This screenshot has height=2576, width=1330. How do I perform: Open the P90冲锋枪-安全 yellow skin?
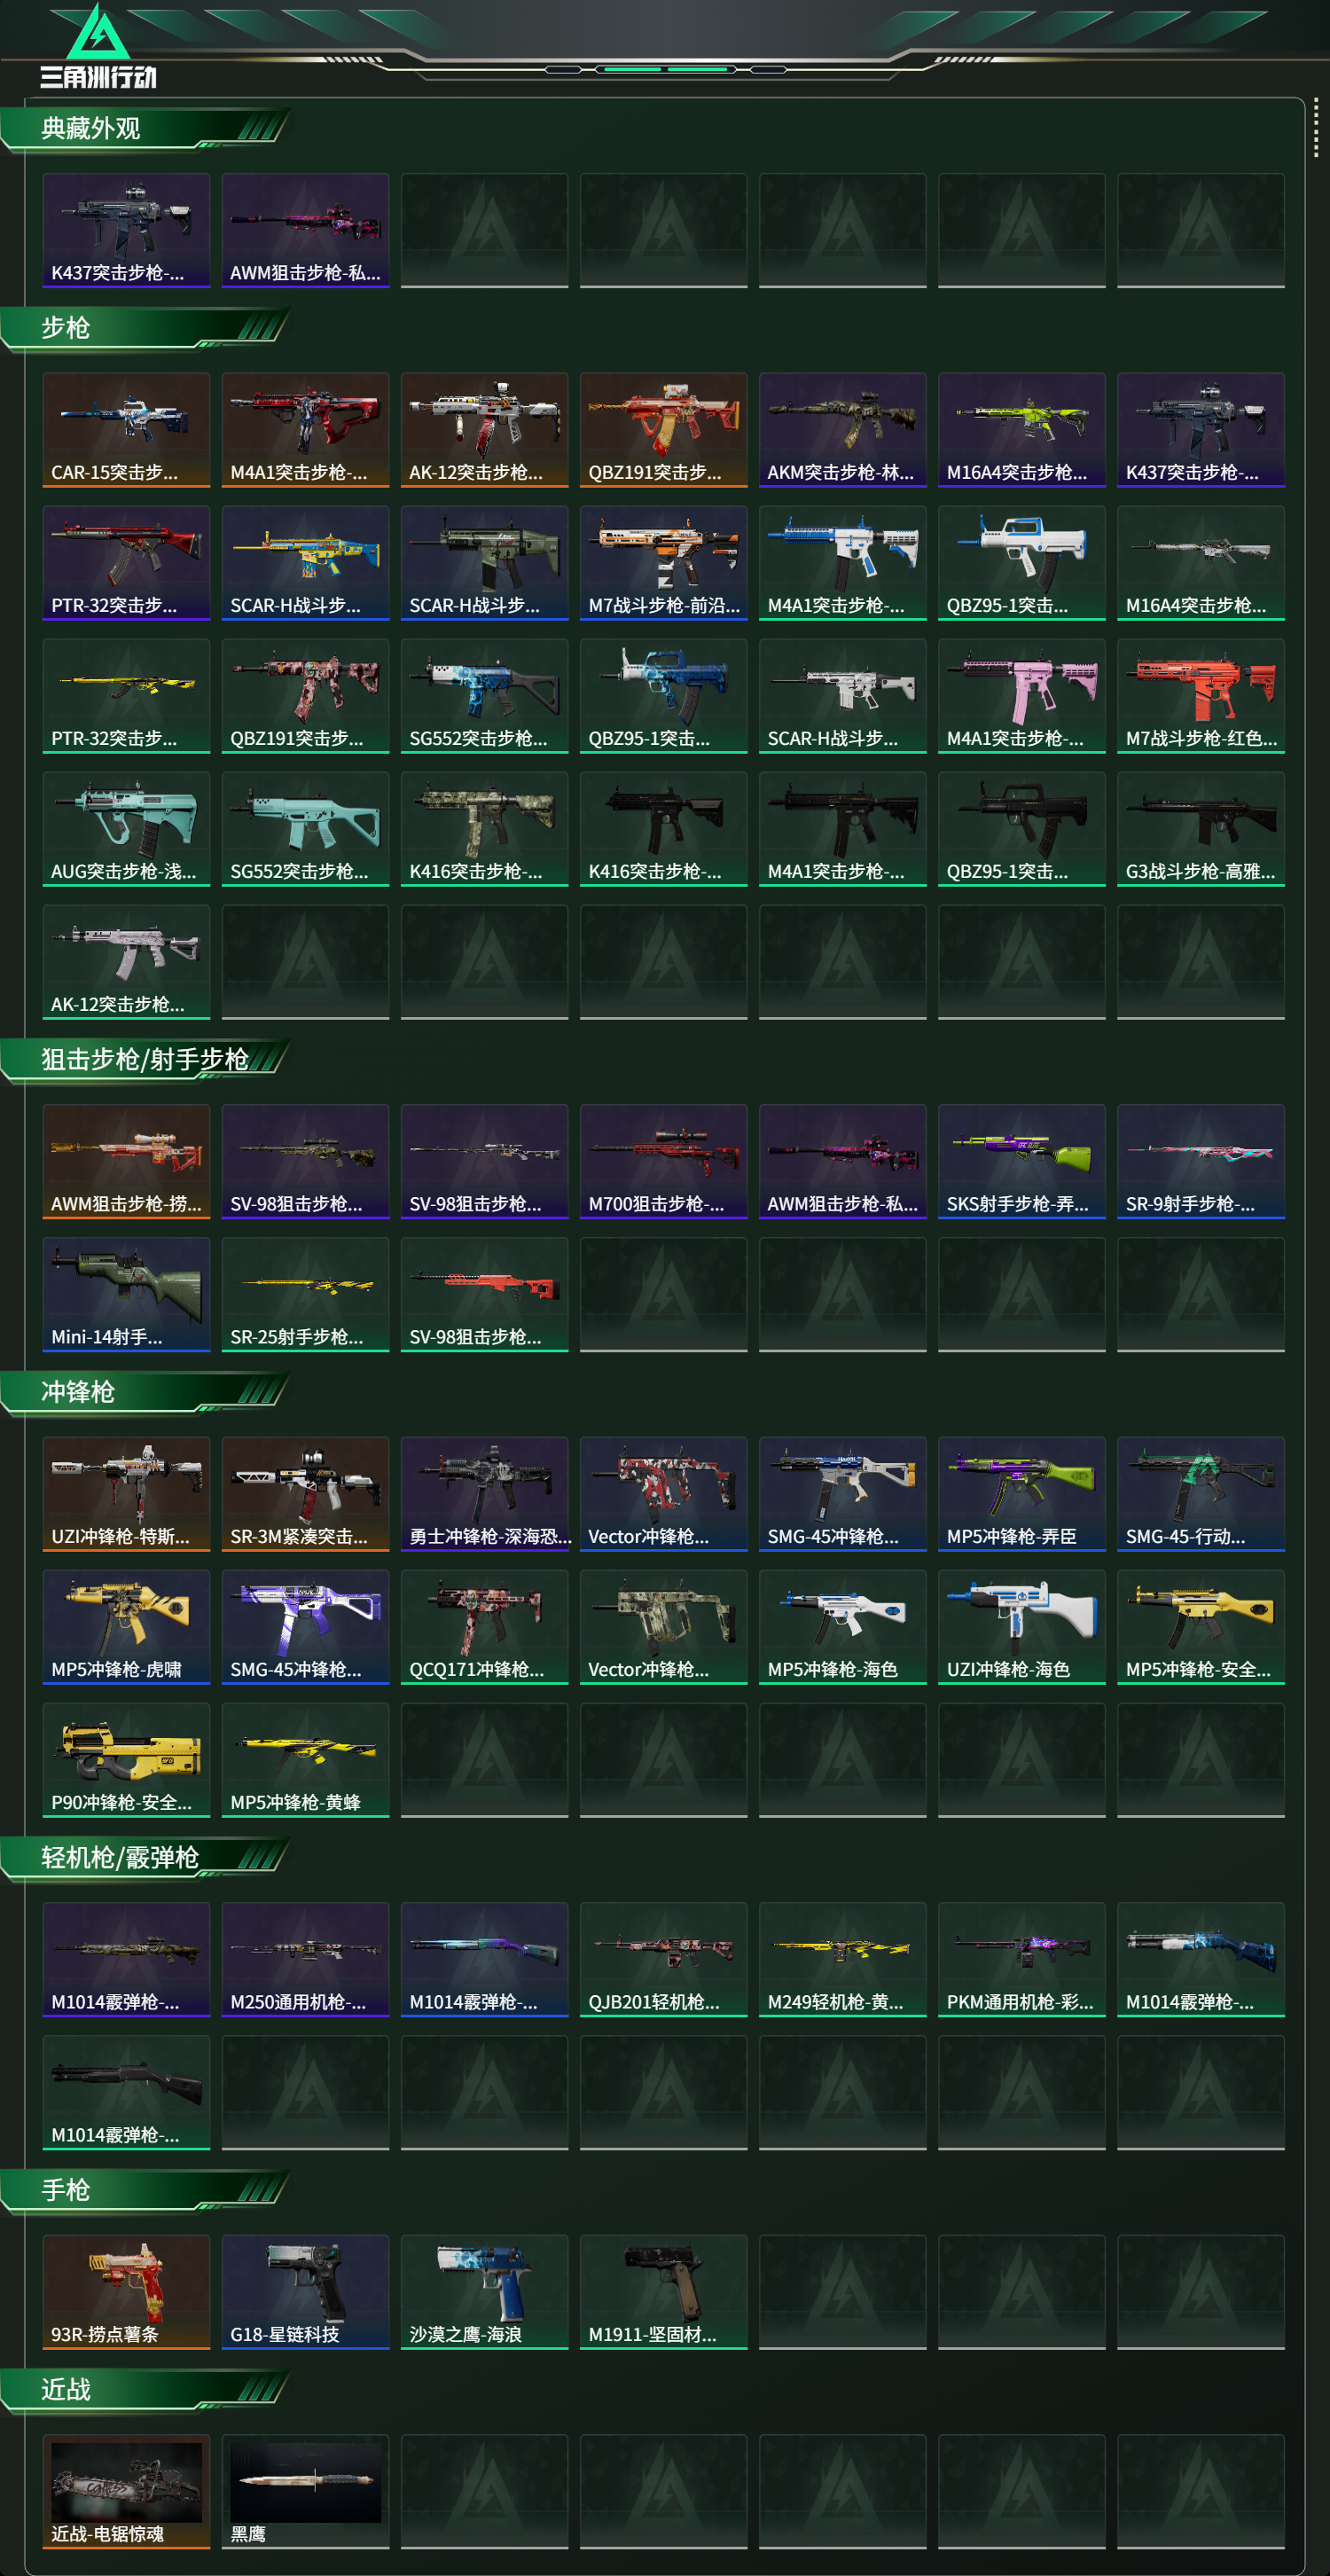[x=126, y=1759]
